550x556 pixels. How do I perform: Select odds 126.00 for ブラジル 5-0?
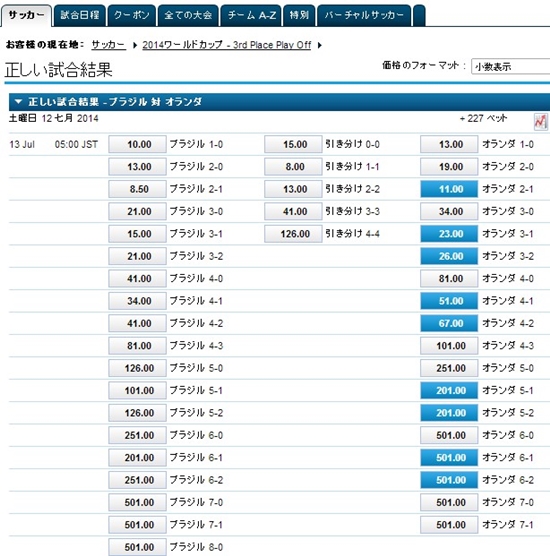[x=138, y=368]
